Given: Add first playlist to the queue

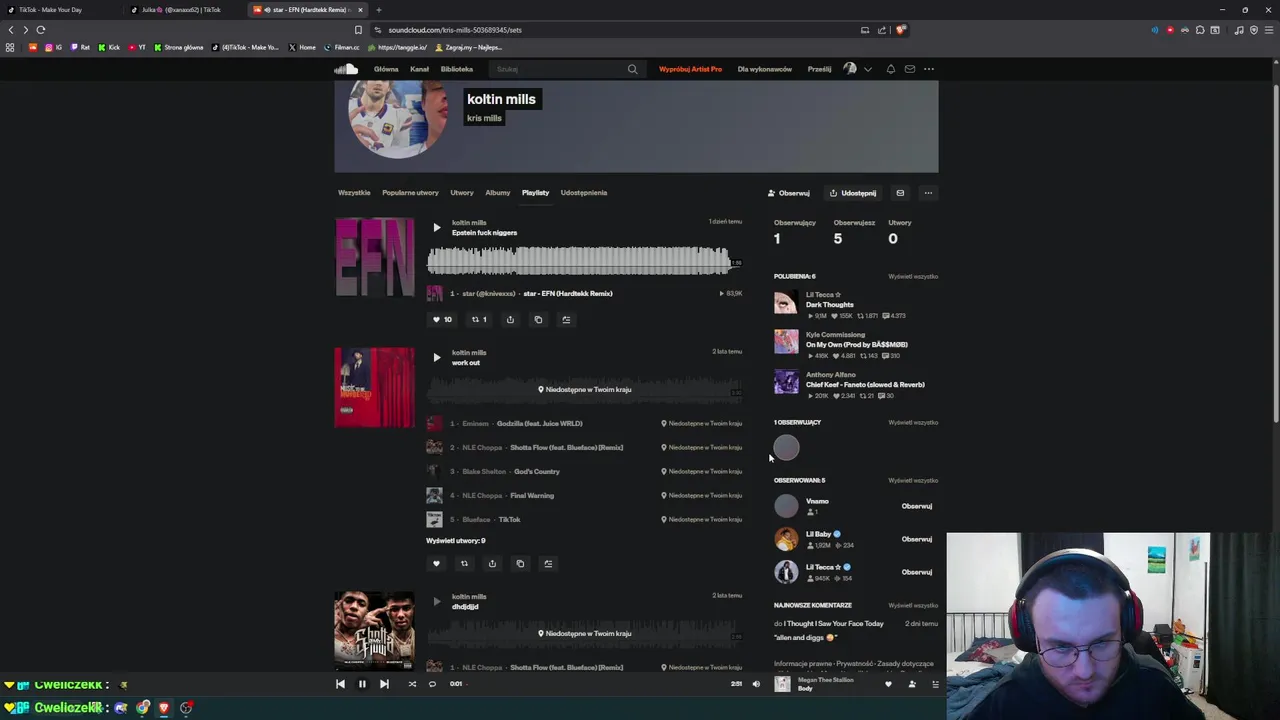Looking at the screenshot, I should point(566,319).
